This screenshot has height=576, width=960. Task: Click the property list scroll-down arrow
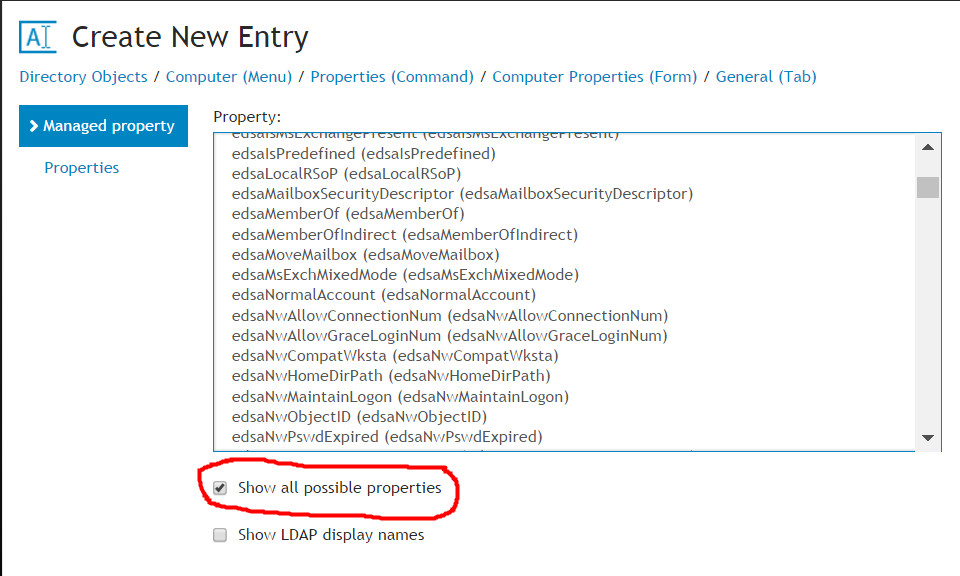(x=928, y=438)
